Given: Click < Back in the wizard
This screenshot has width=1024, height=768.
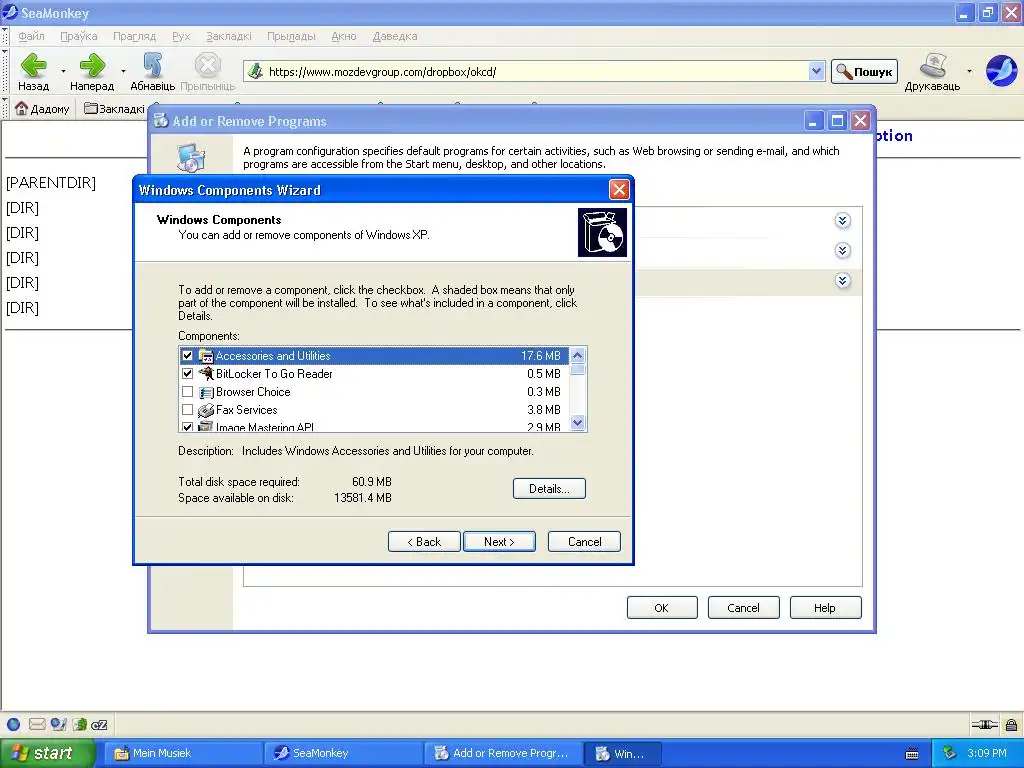Looking at the screenshot, I should [424, 541].
